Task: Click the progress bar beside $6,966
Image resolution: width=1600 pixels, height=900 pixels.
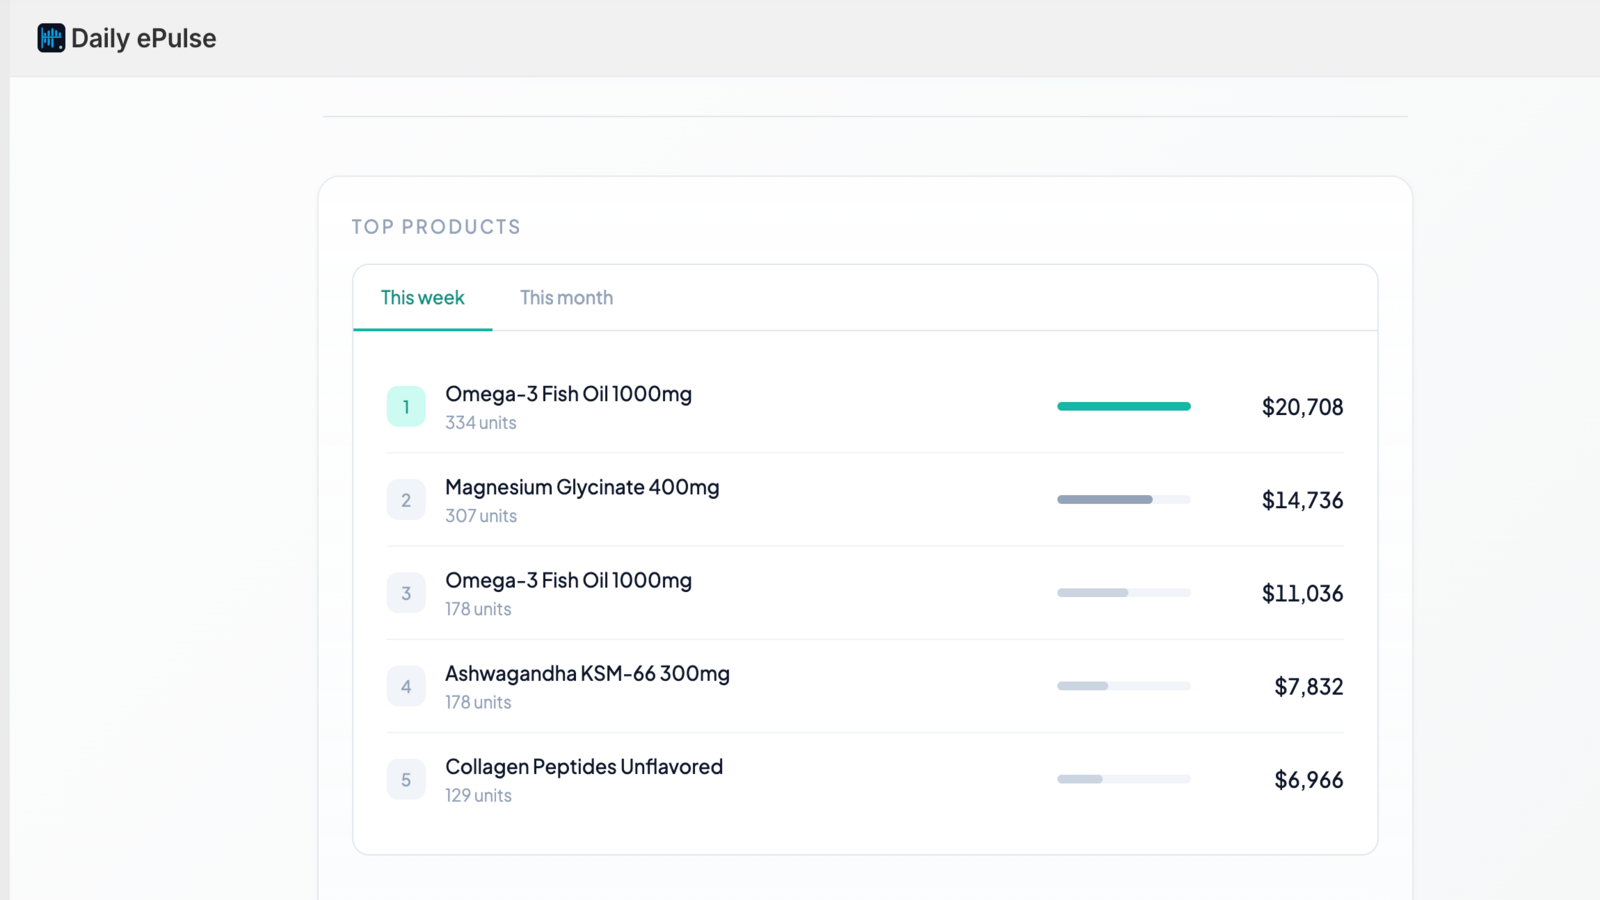Action: (x=1124, y=779)
